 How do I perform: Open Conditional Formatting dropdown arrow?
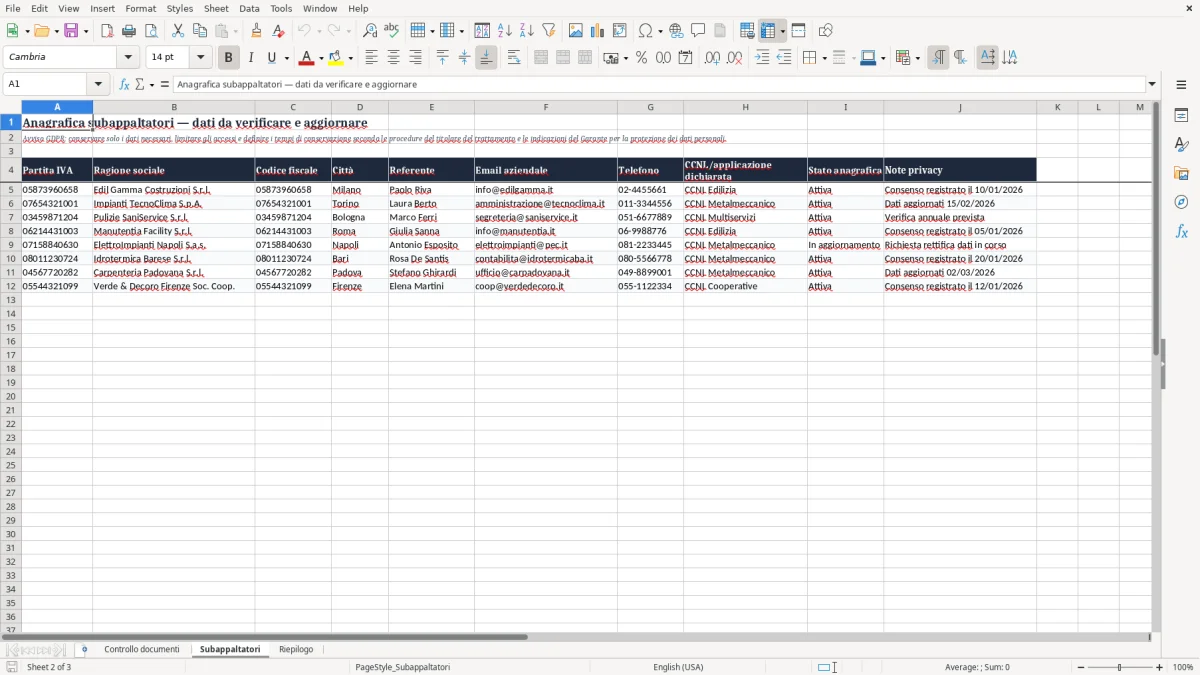[917, 58]
